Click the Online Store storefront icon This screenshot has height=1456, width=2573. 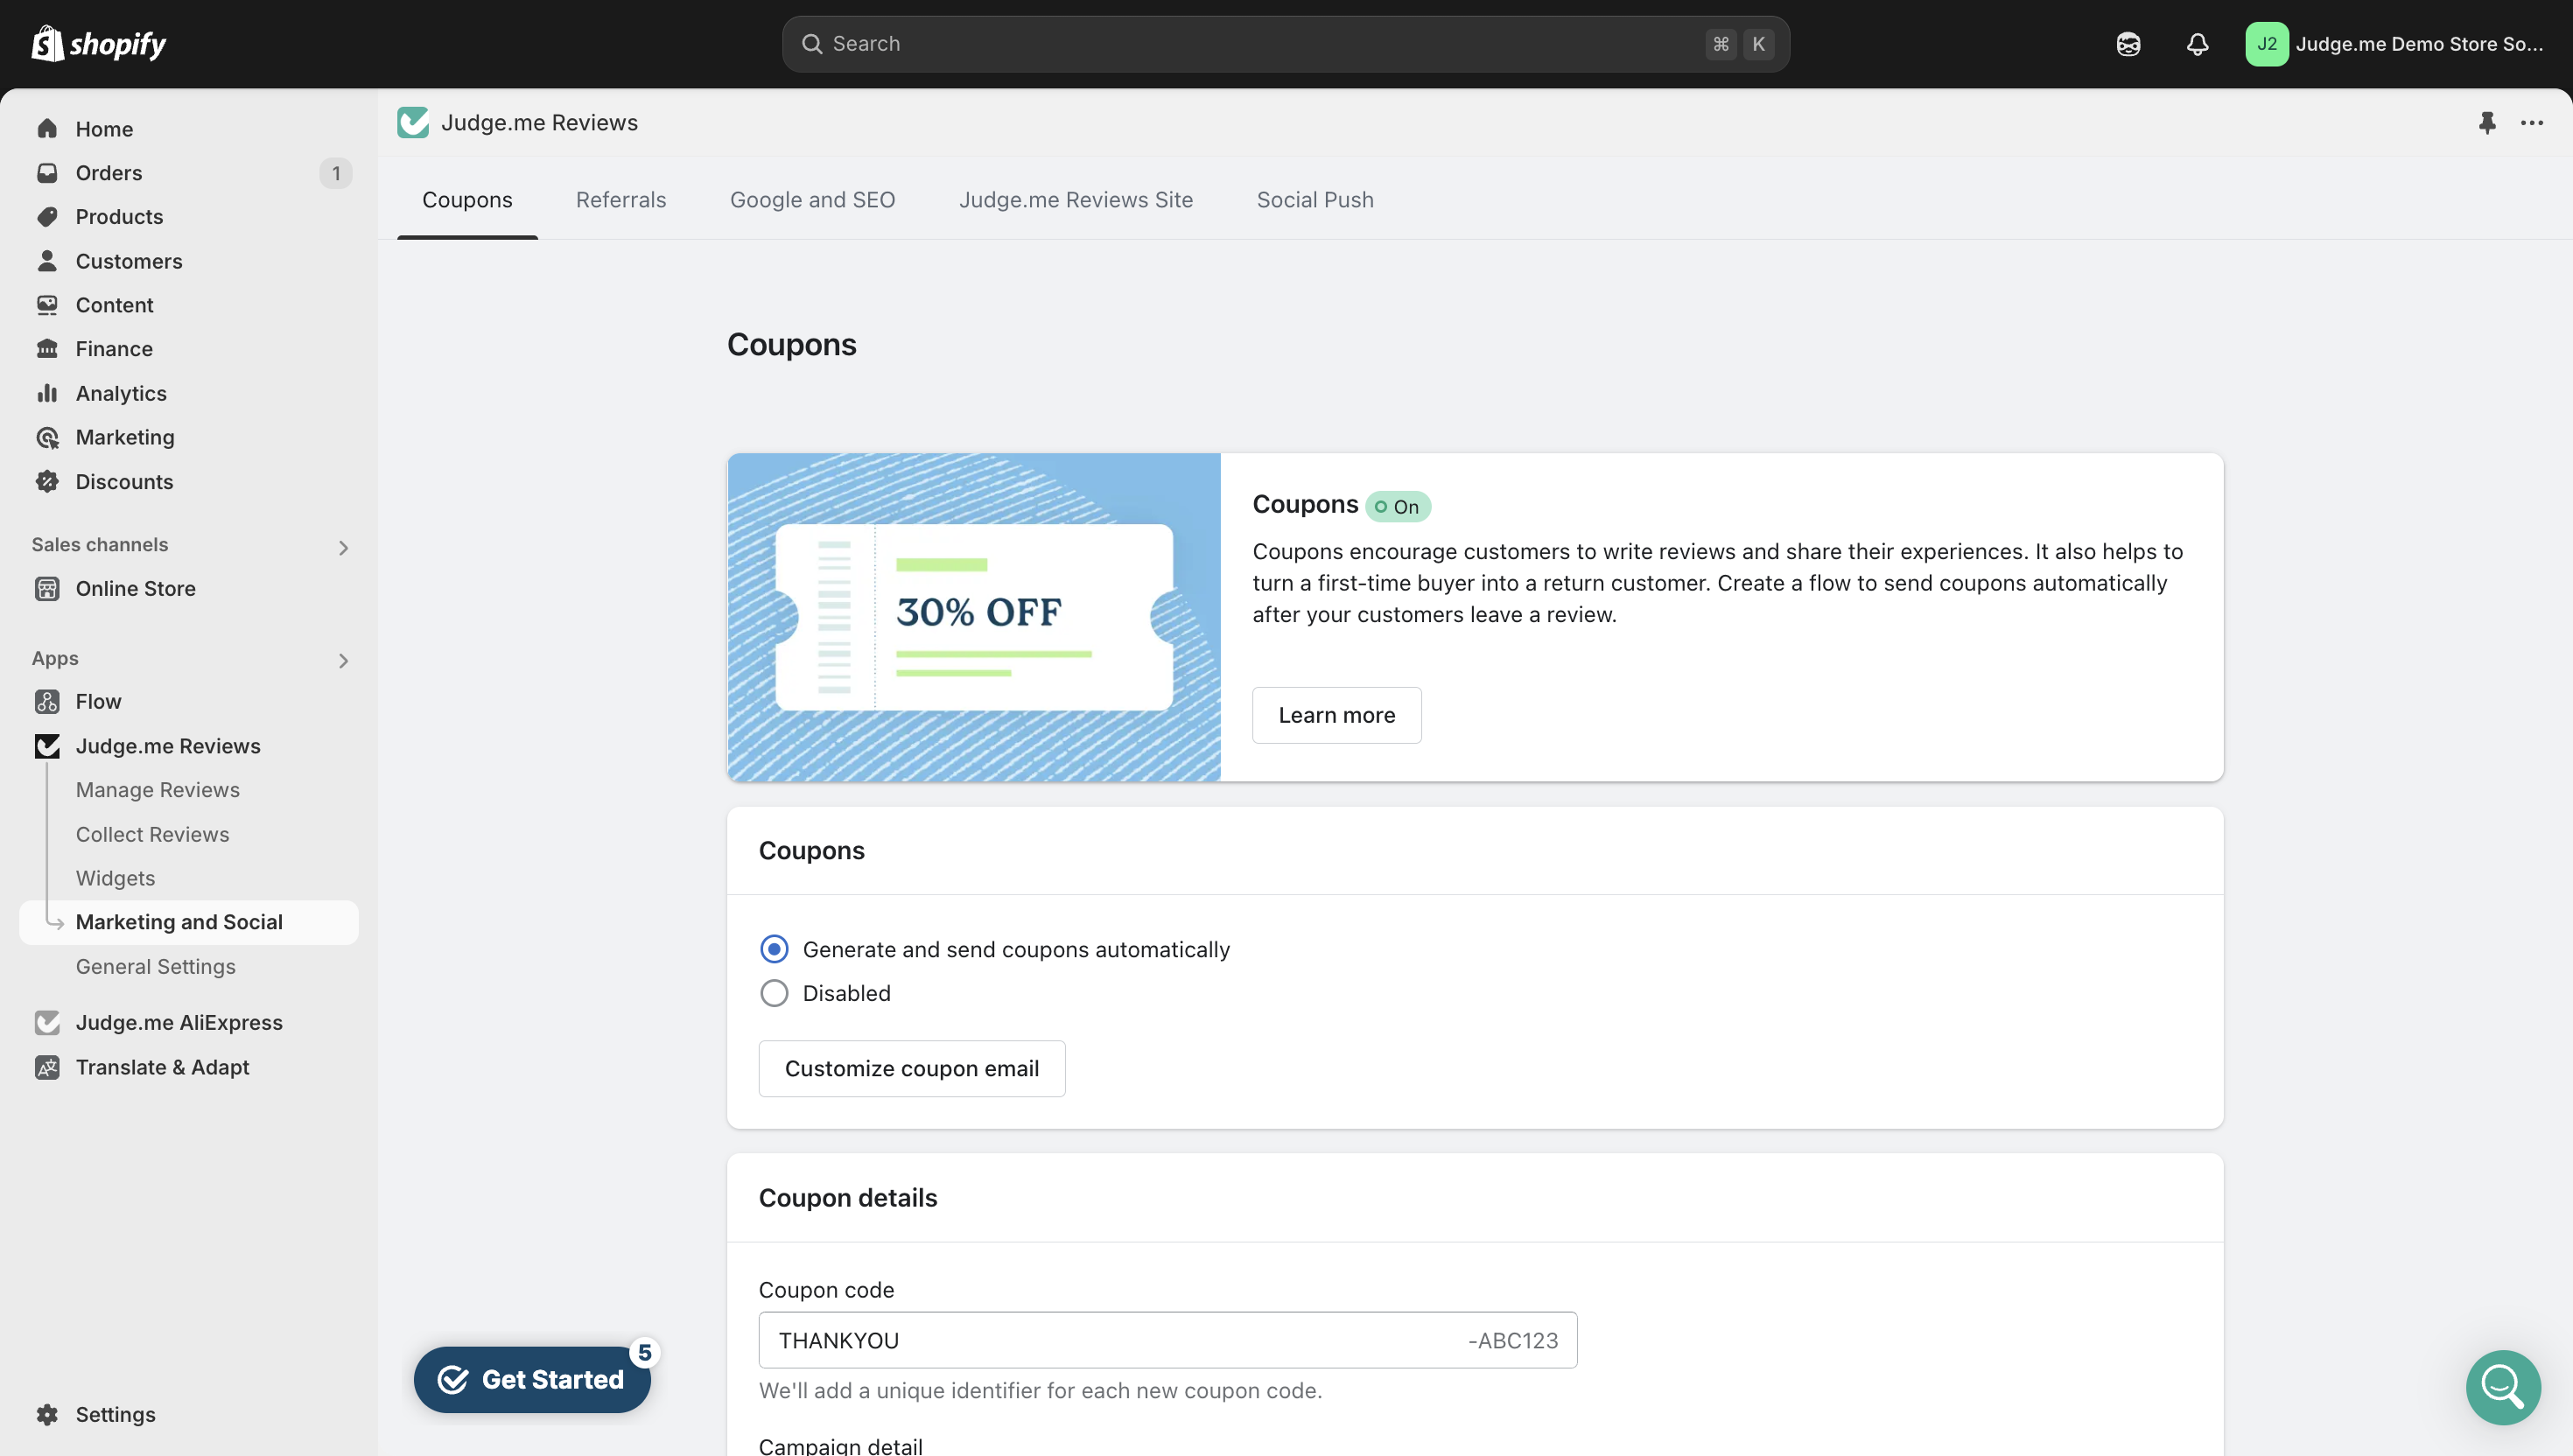[47, 589]
